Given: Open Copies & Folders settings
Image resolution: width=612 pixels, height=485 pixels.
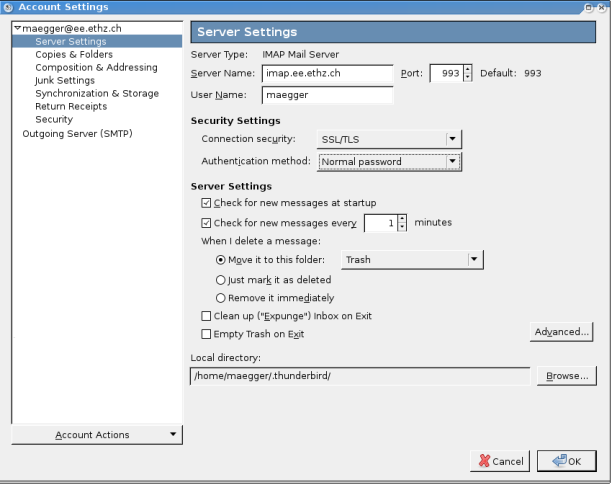Looking at the screenshot, I should point(74,54).
